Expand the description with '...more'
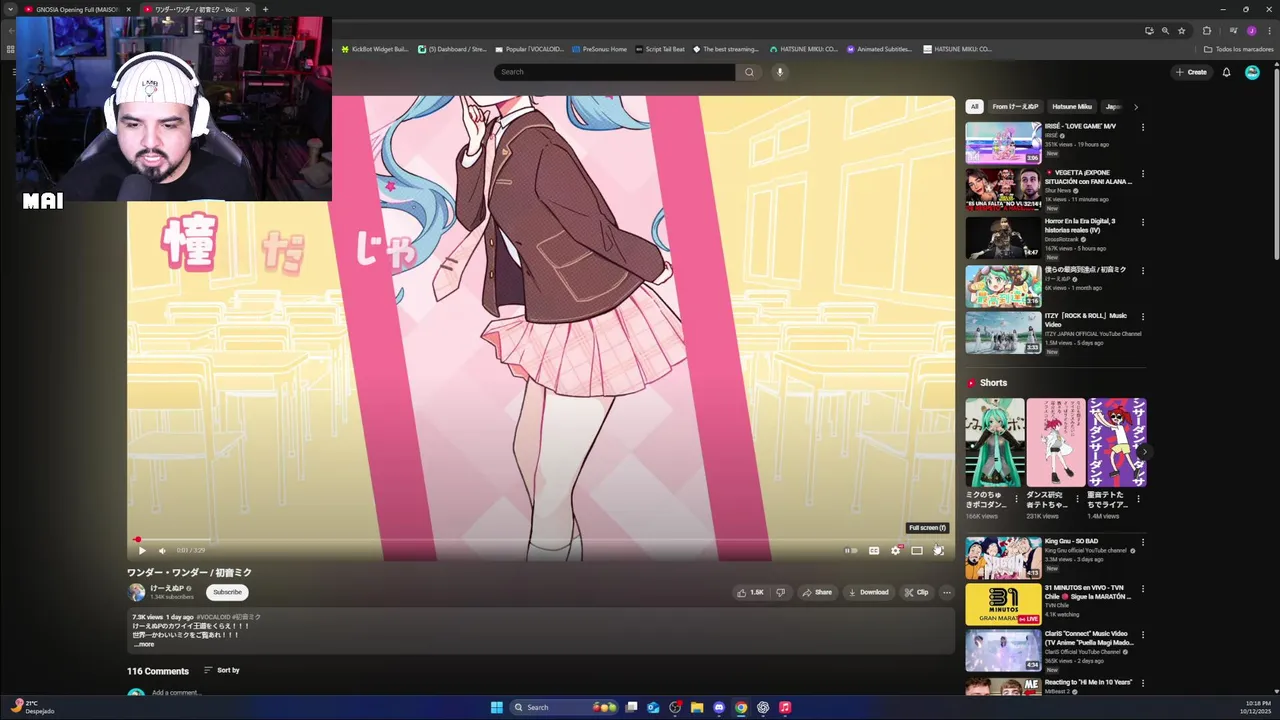This screenshot has height=720, width=1280. pos(144,644)
